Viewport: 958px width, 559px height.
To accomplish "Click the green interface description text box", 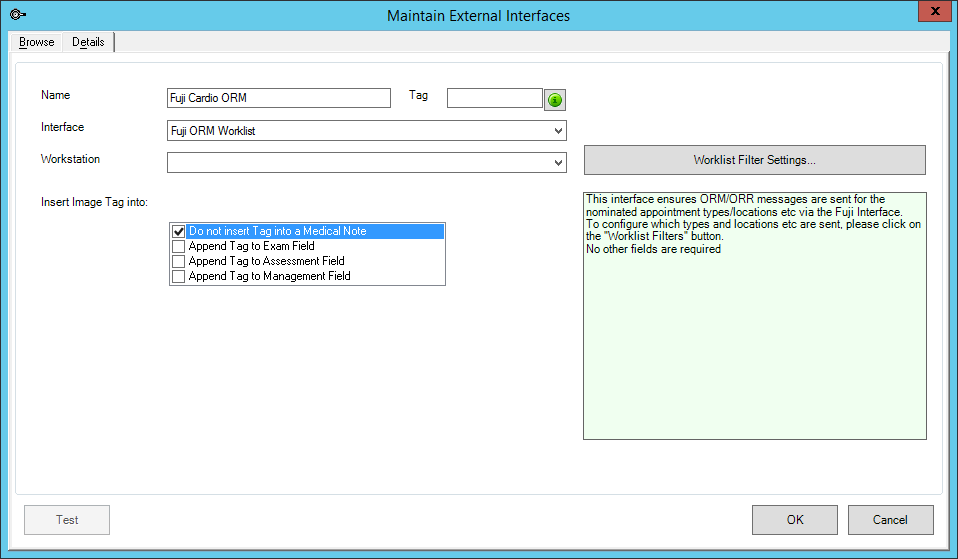I will tap(755, 316).
